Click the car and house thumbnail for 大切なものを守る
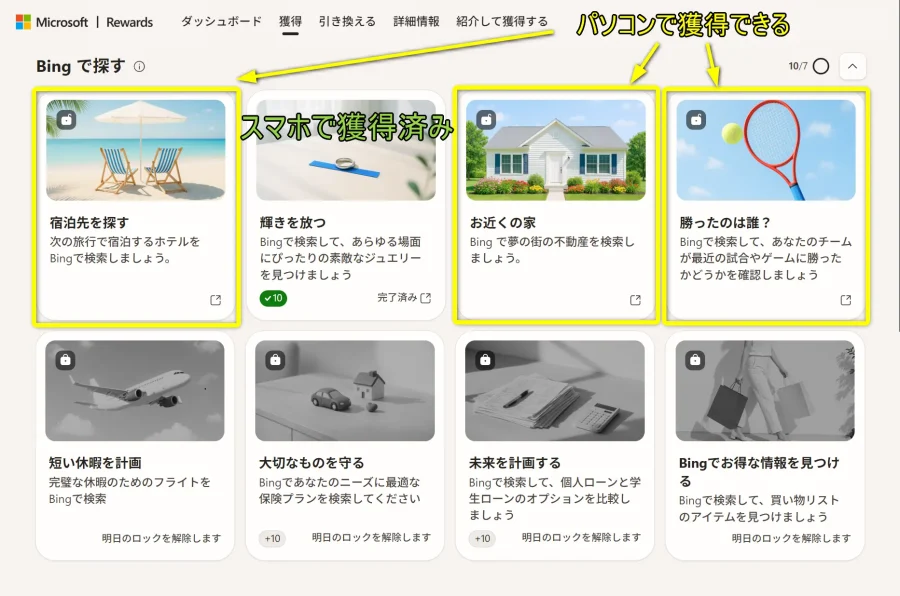The height and width of the screenshot is (596, 900). pos(345,391)
